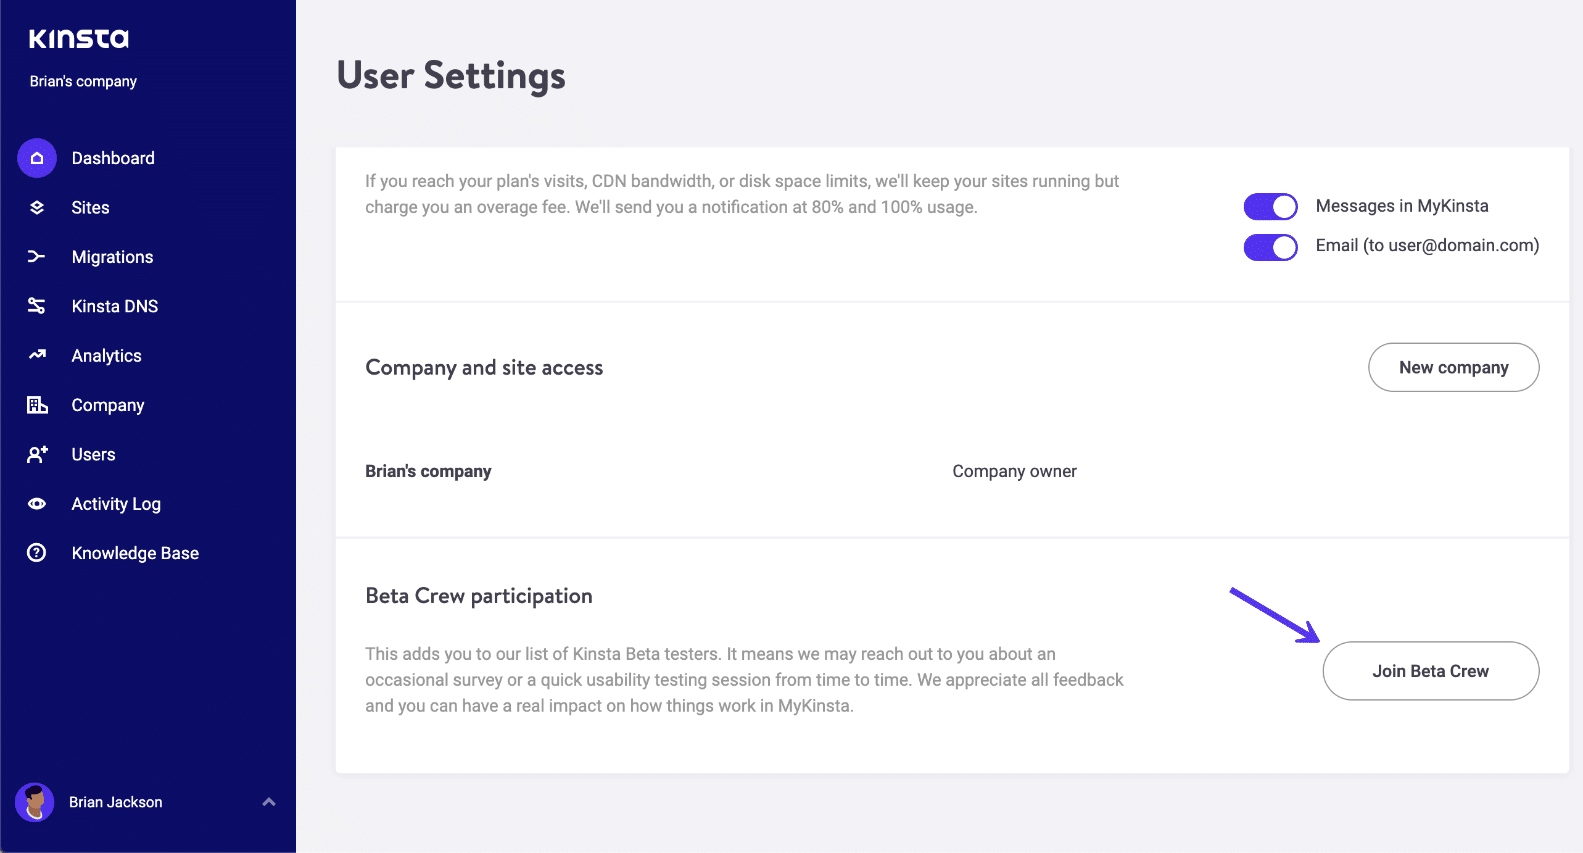Open the Knowledge Base menu item
The width and height of the screenshot is (1583, 853).
pyautogui.click(x=135, y=553)
